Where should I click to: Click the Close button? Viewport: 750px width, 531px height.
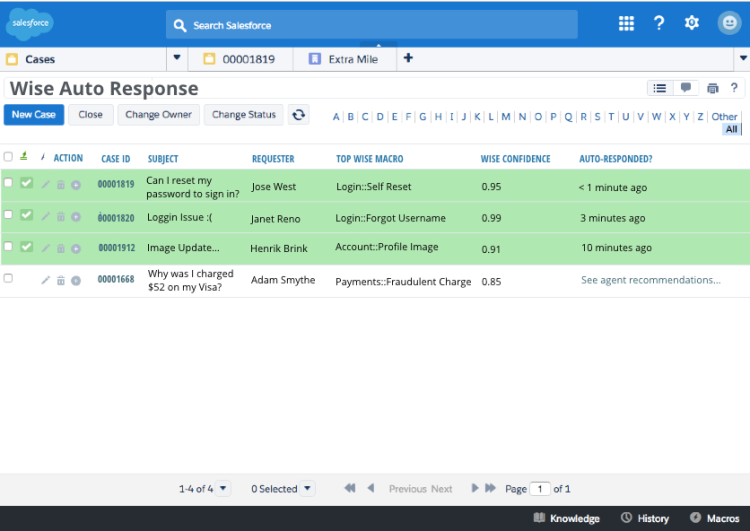point(90,115)
